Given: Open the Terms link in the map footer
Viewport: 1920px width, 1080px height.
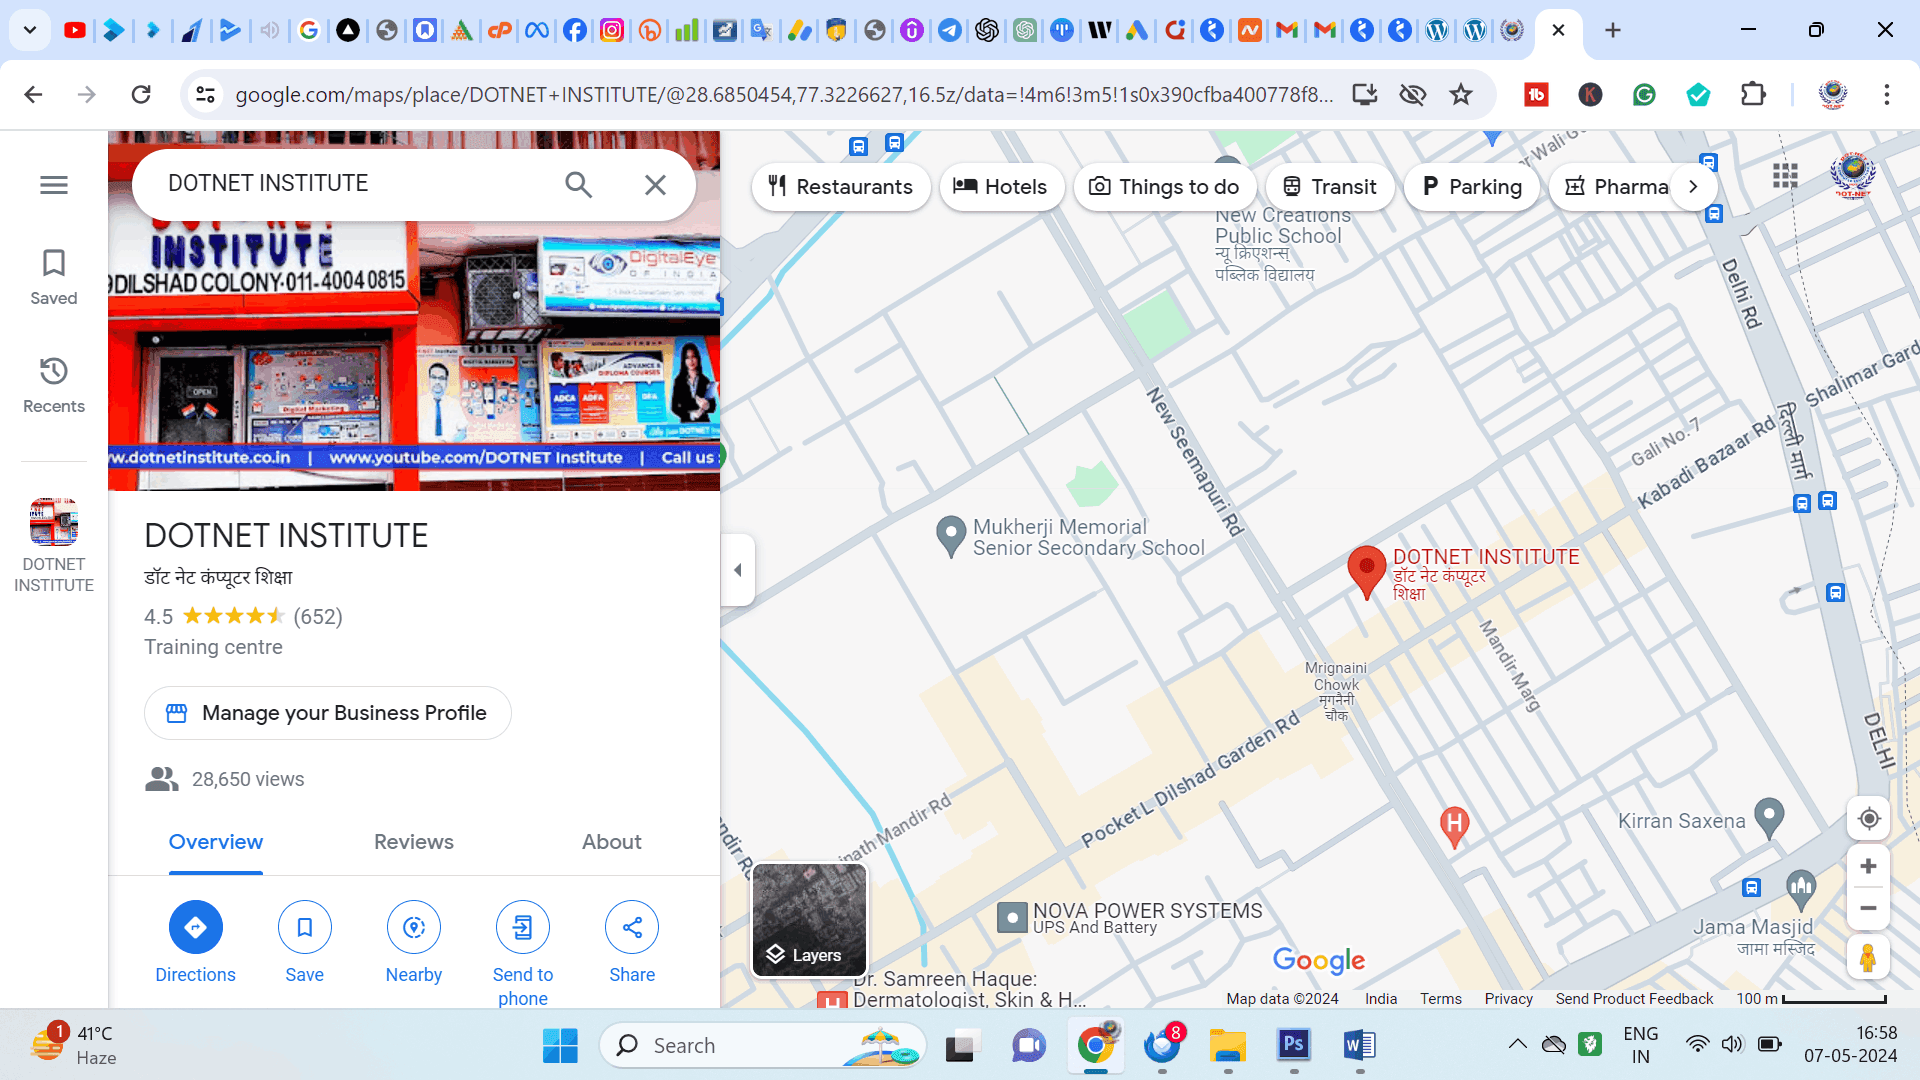Looking at the screenshot, I should [1441, 999].
